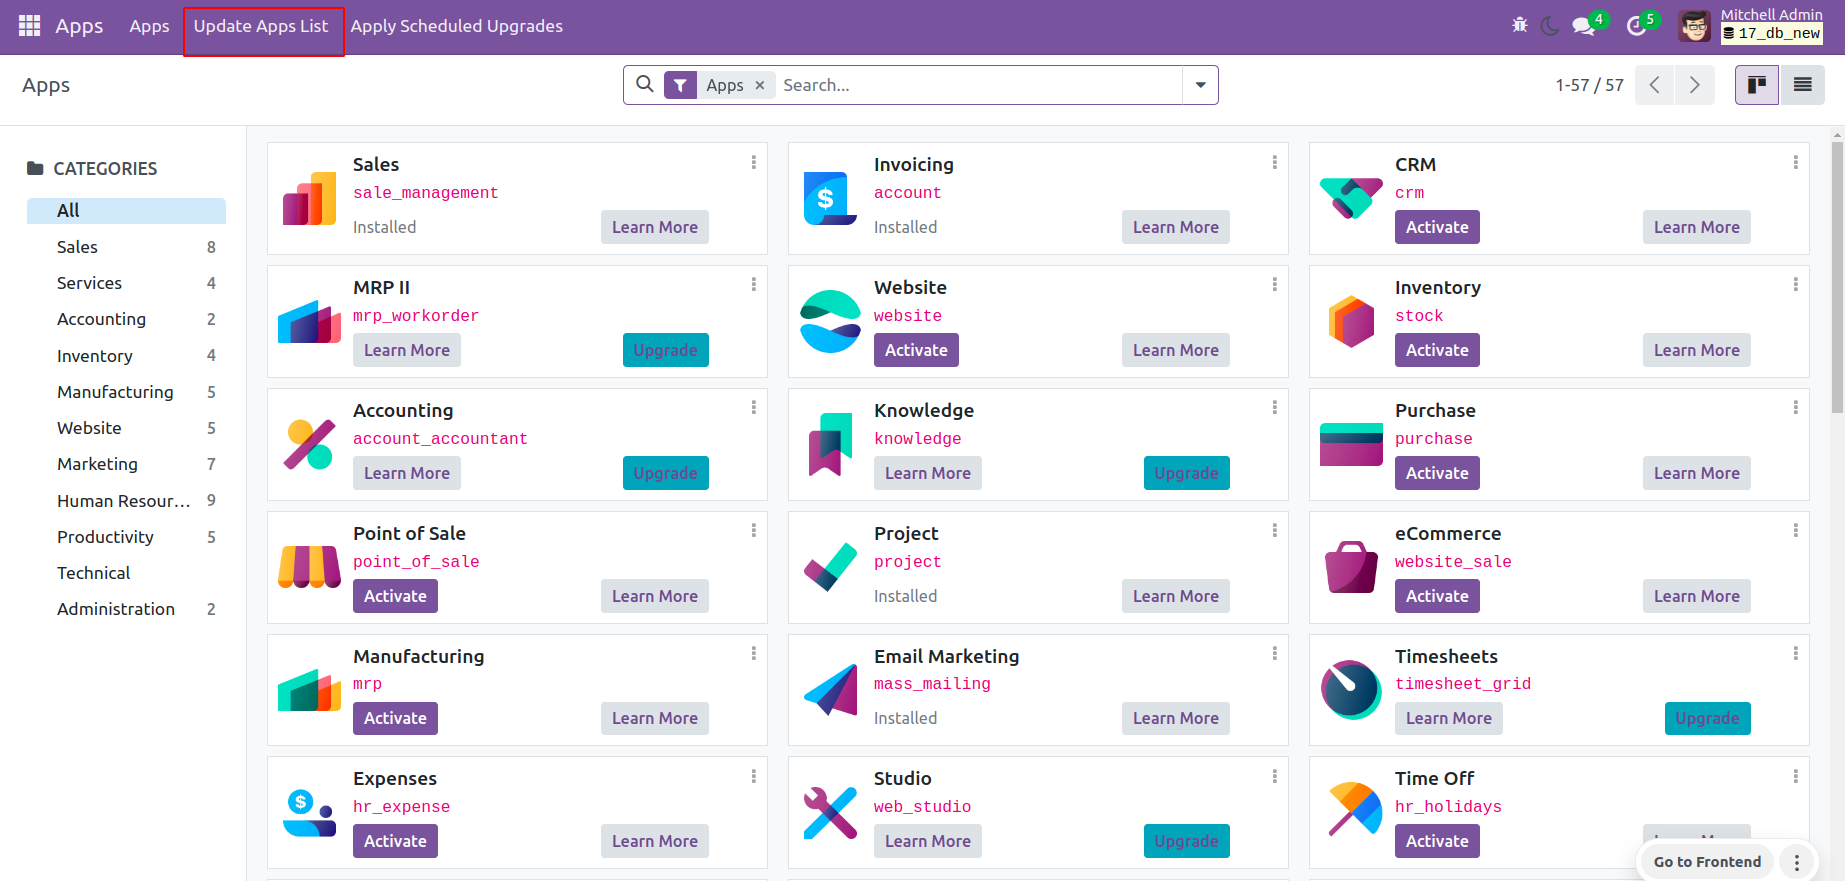Open the Timesheets card kebab menu
The height and width of the screenshot is (881, 1845).
(1796, 654)
